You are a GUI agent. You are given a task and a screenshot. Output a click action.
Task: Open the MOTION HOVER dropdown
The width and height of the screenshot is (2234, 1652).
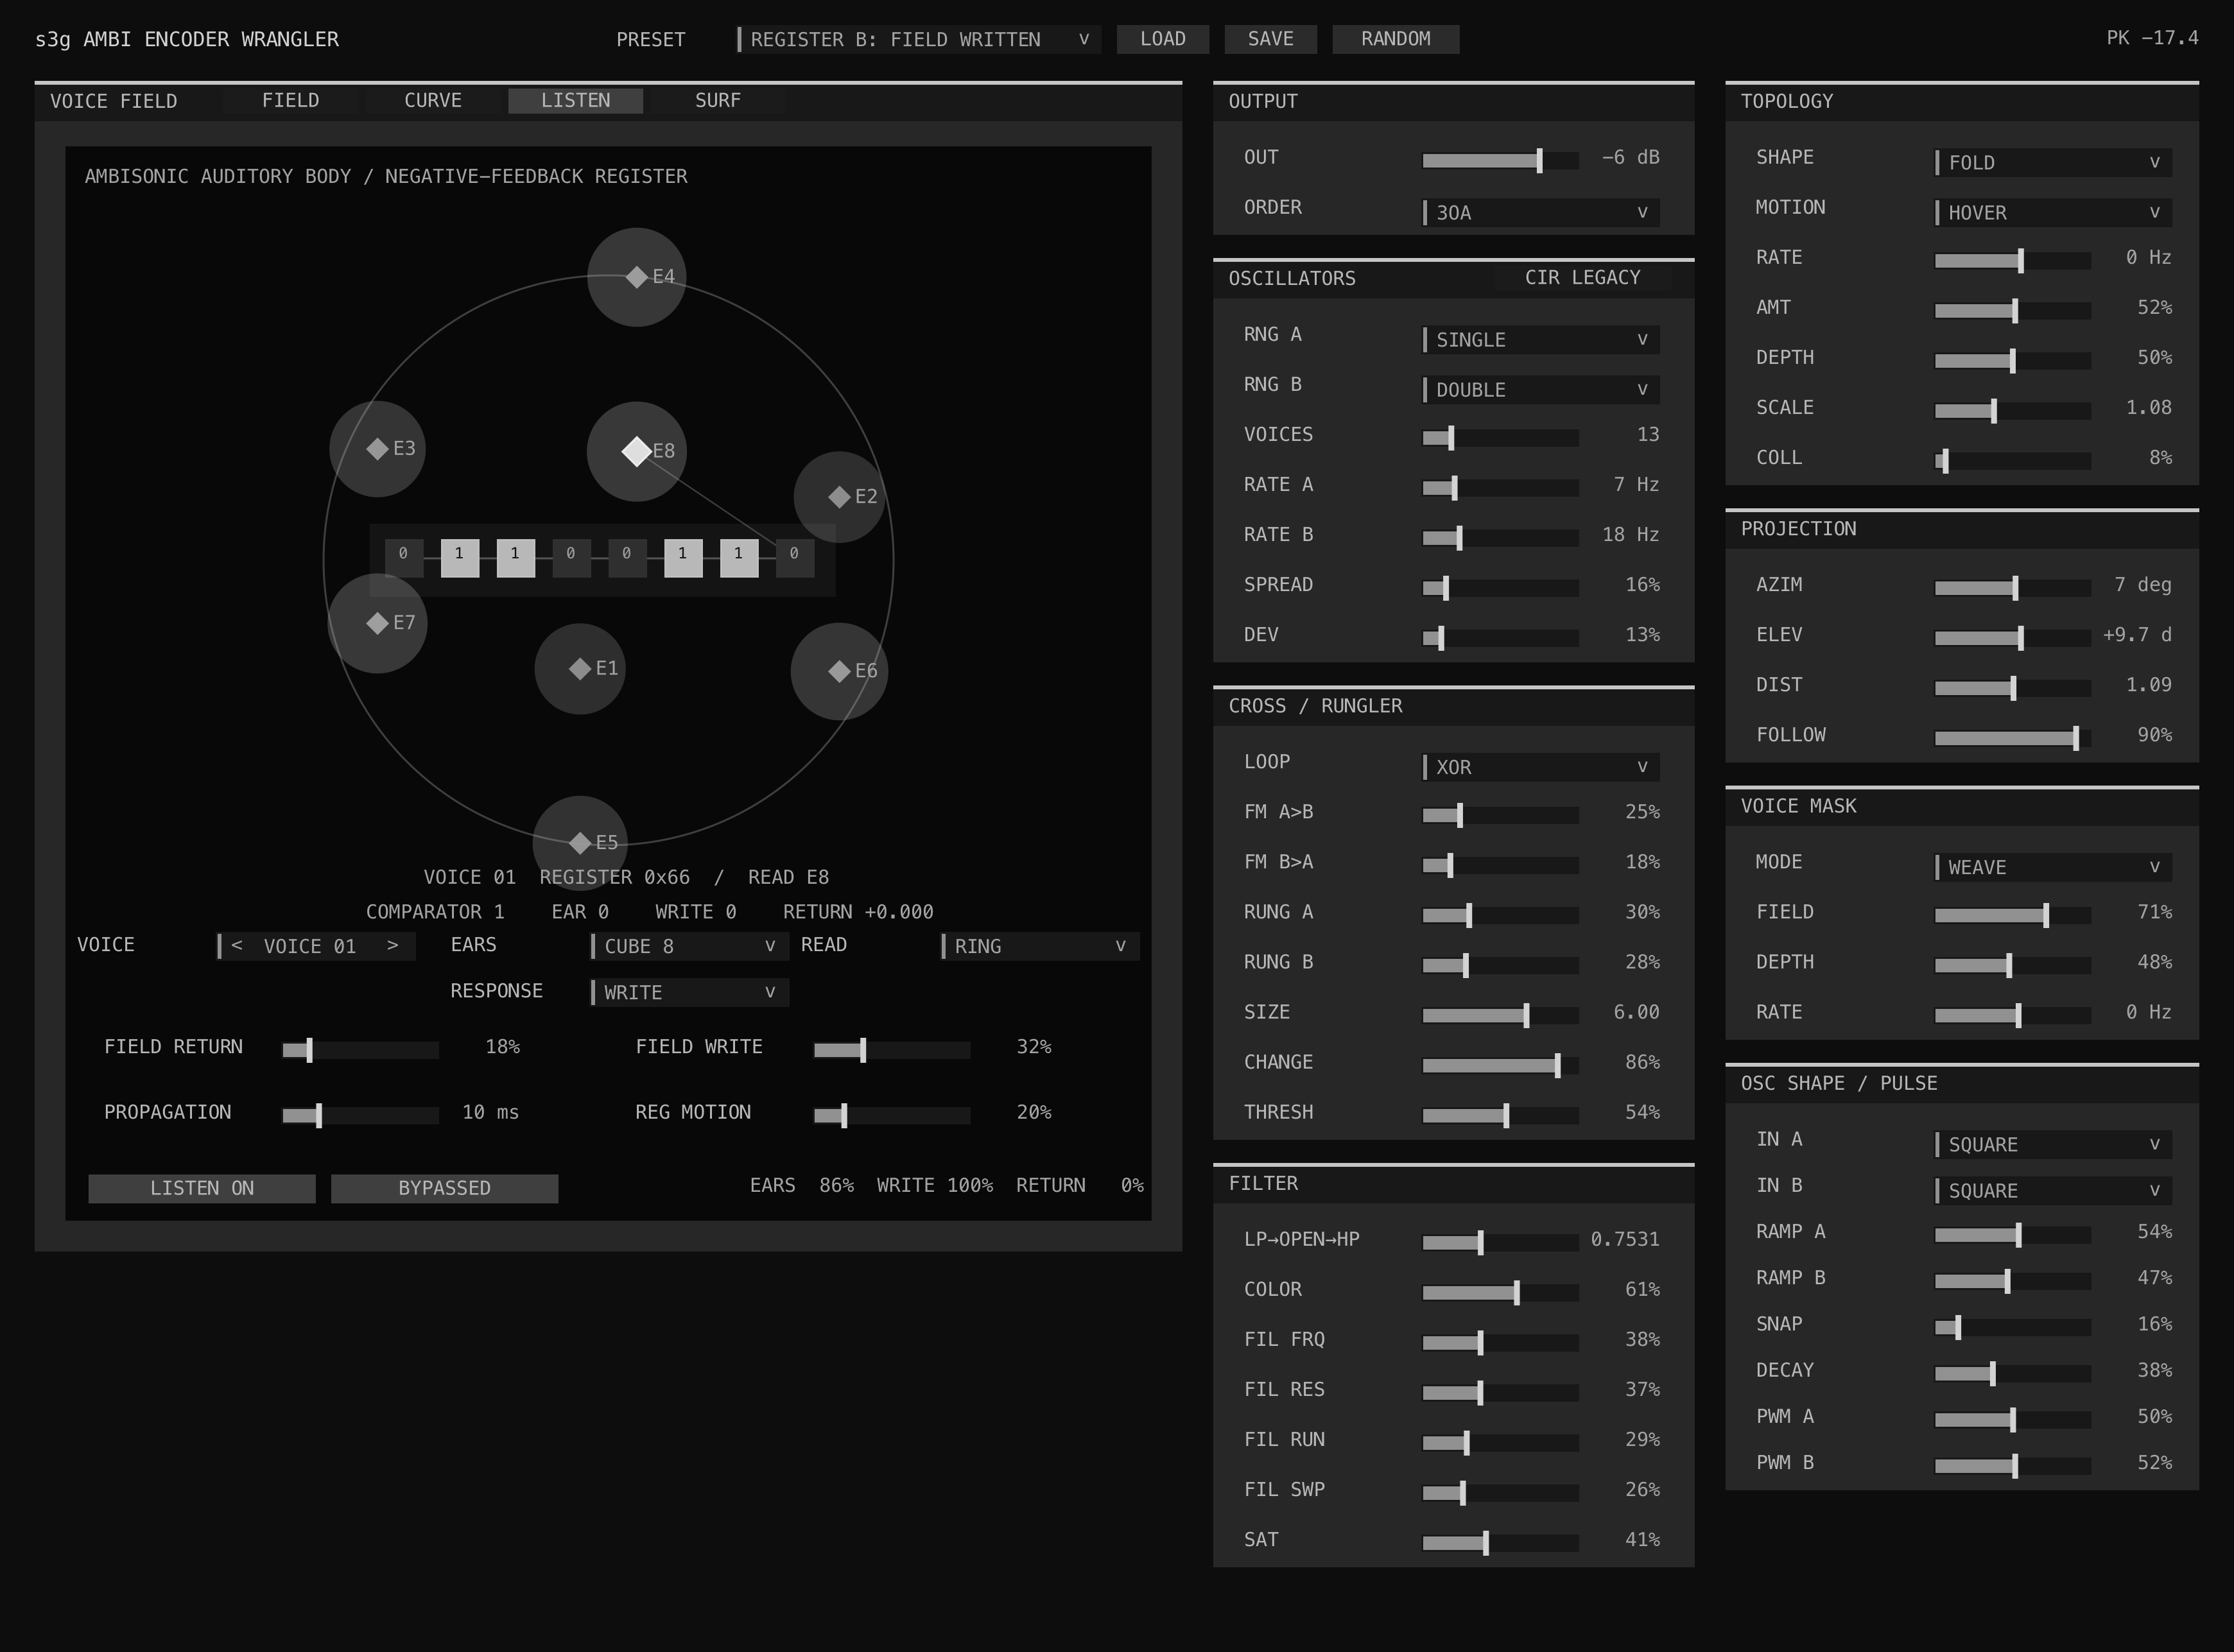point(2053,212)
